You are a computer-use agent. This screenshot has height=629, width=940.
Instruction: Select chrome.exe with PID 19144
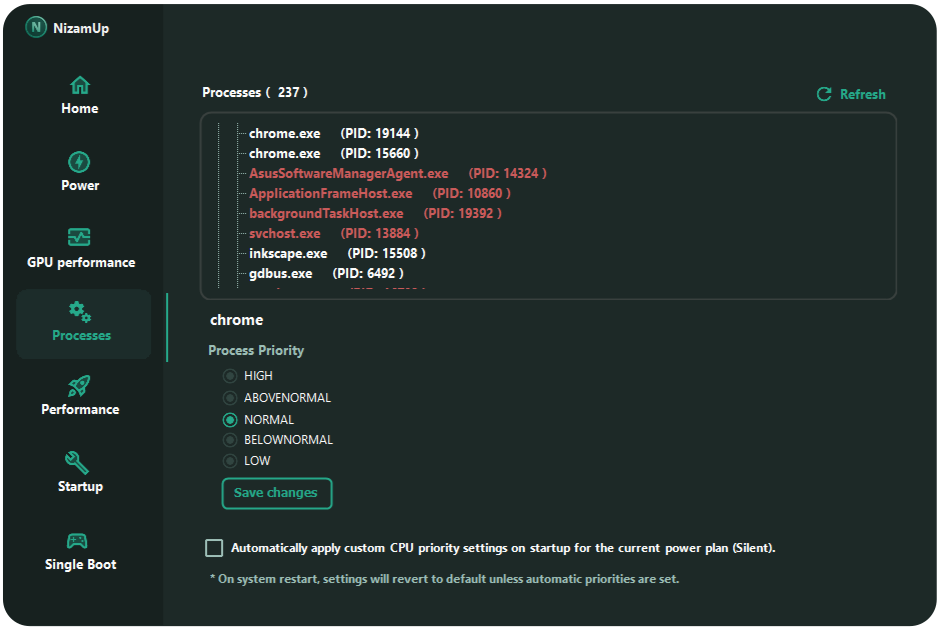(285, 133)
